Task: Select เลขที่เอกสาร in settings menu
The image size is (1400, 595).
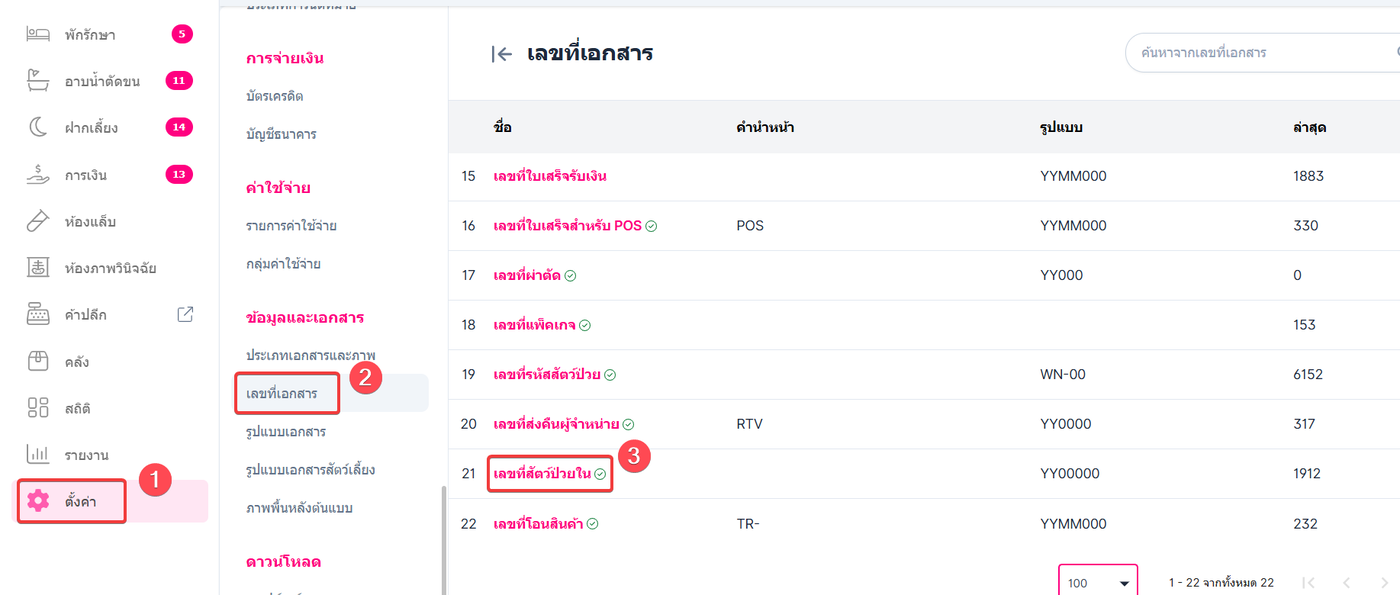Action: (x=282, y=394)
